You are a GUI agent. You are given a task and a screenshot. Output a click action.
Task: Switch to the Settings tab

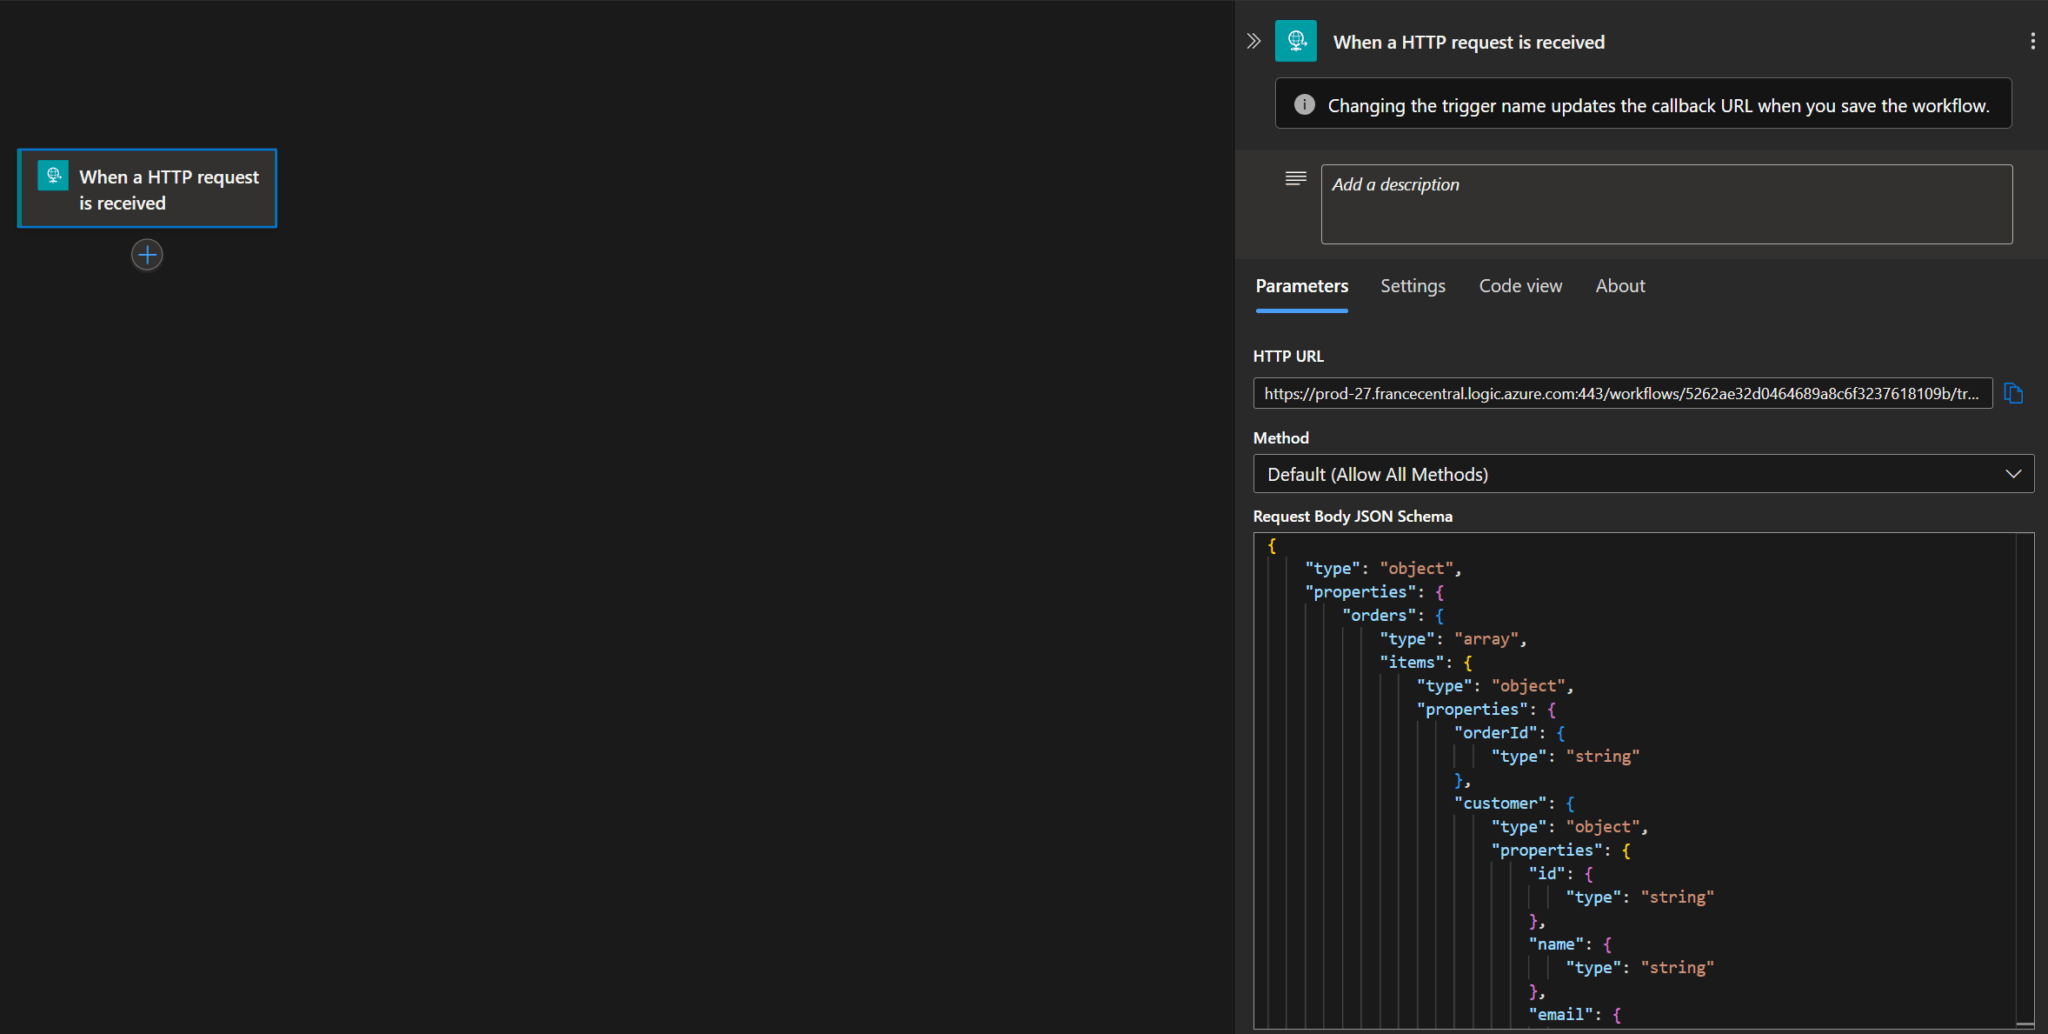[x=1412, y=286]
